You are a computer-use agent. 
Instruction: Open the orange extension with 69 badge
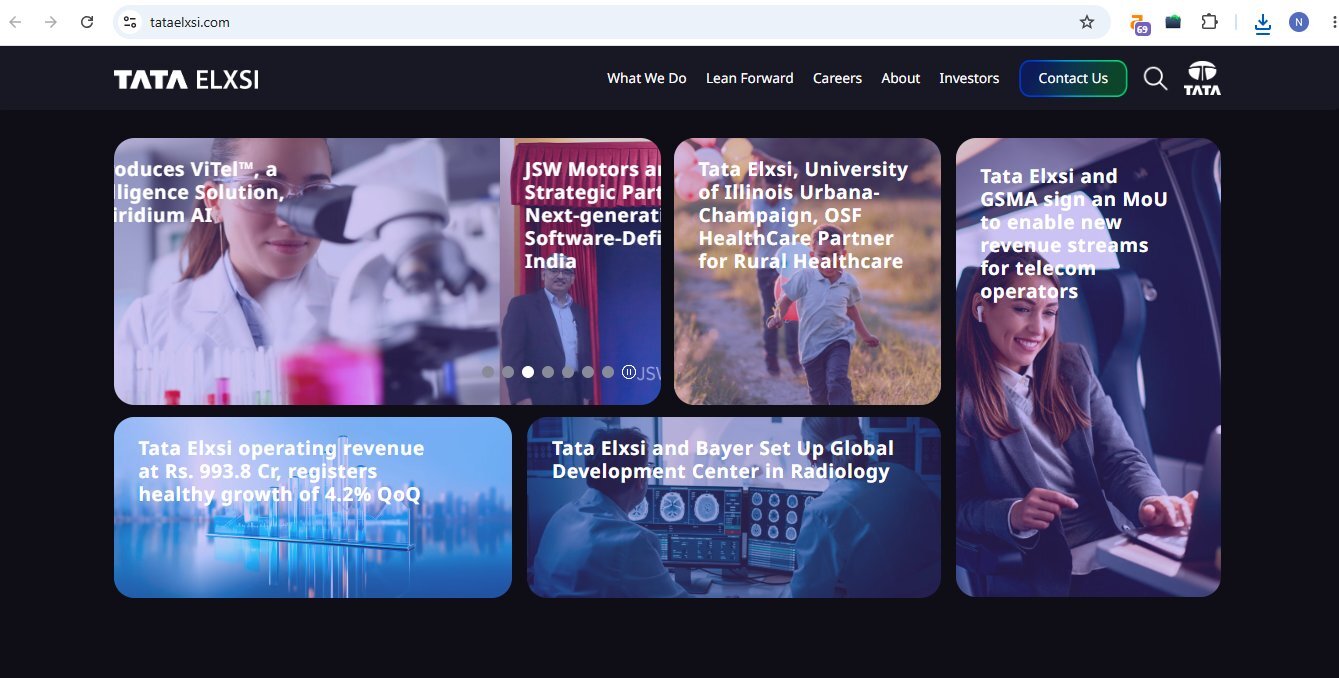(1139, 23)
